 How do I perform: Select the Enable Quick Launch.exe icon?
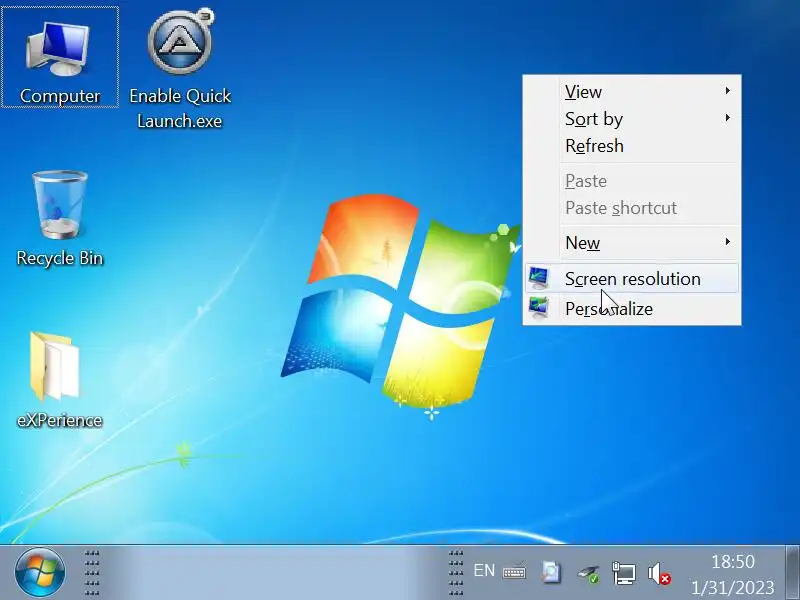coord(180,69)
